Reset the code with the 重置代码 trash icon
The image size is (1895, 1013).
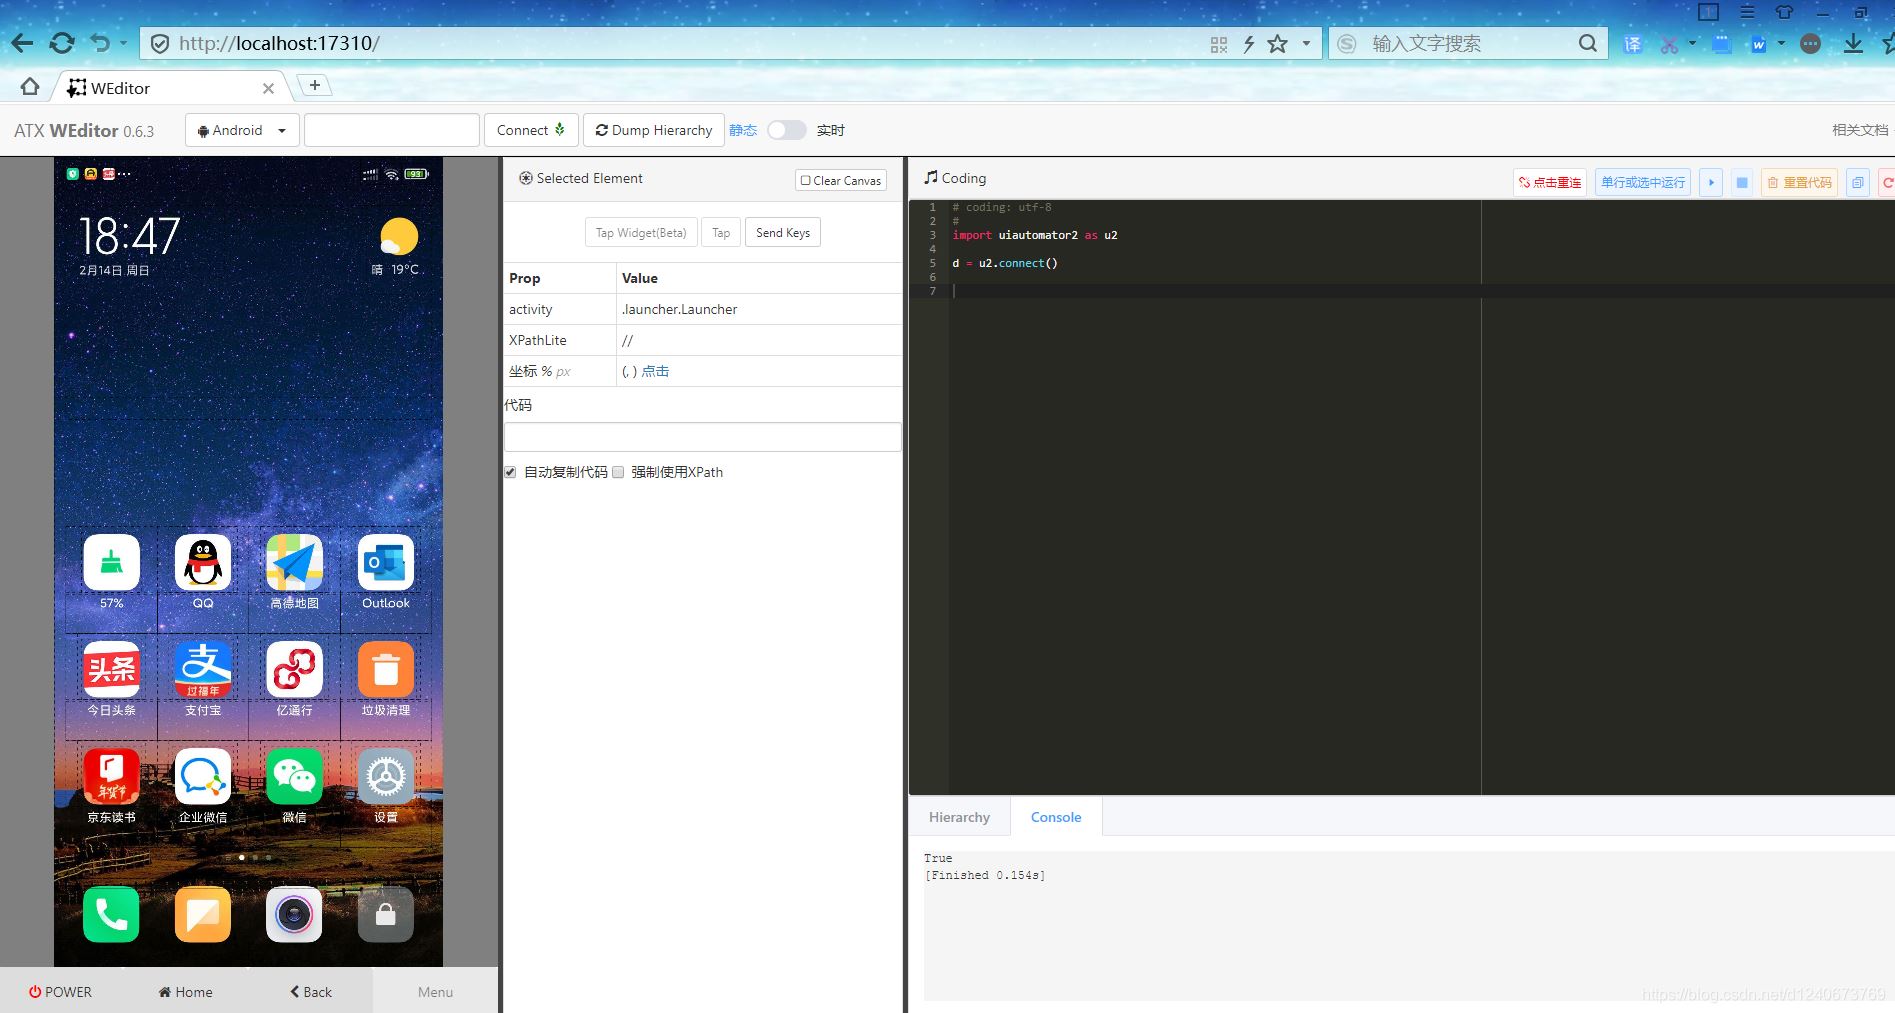(x=1799, y=182)
